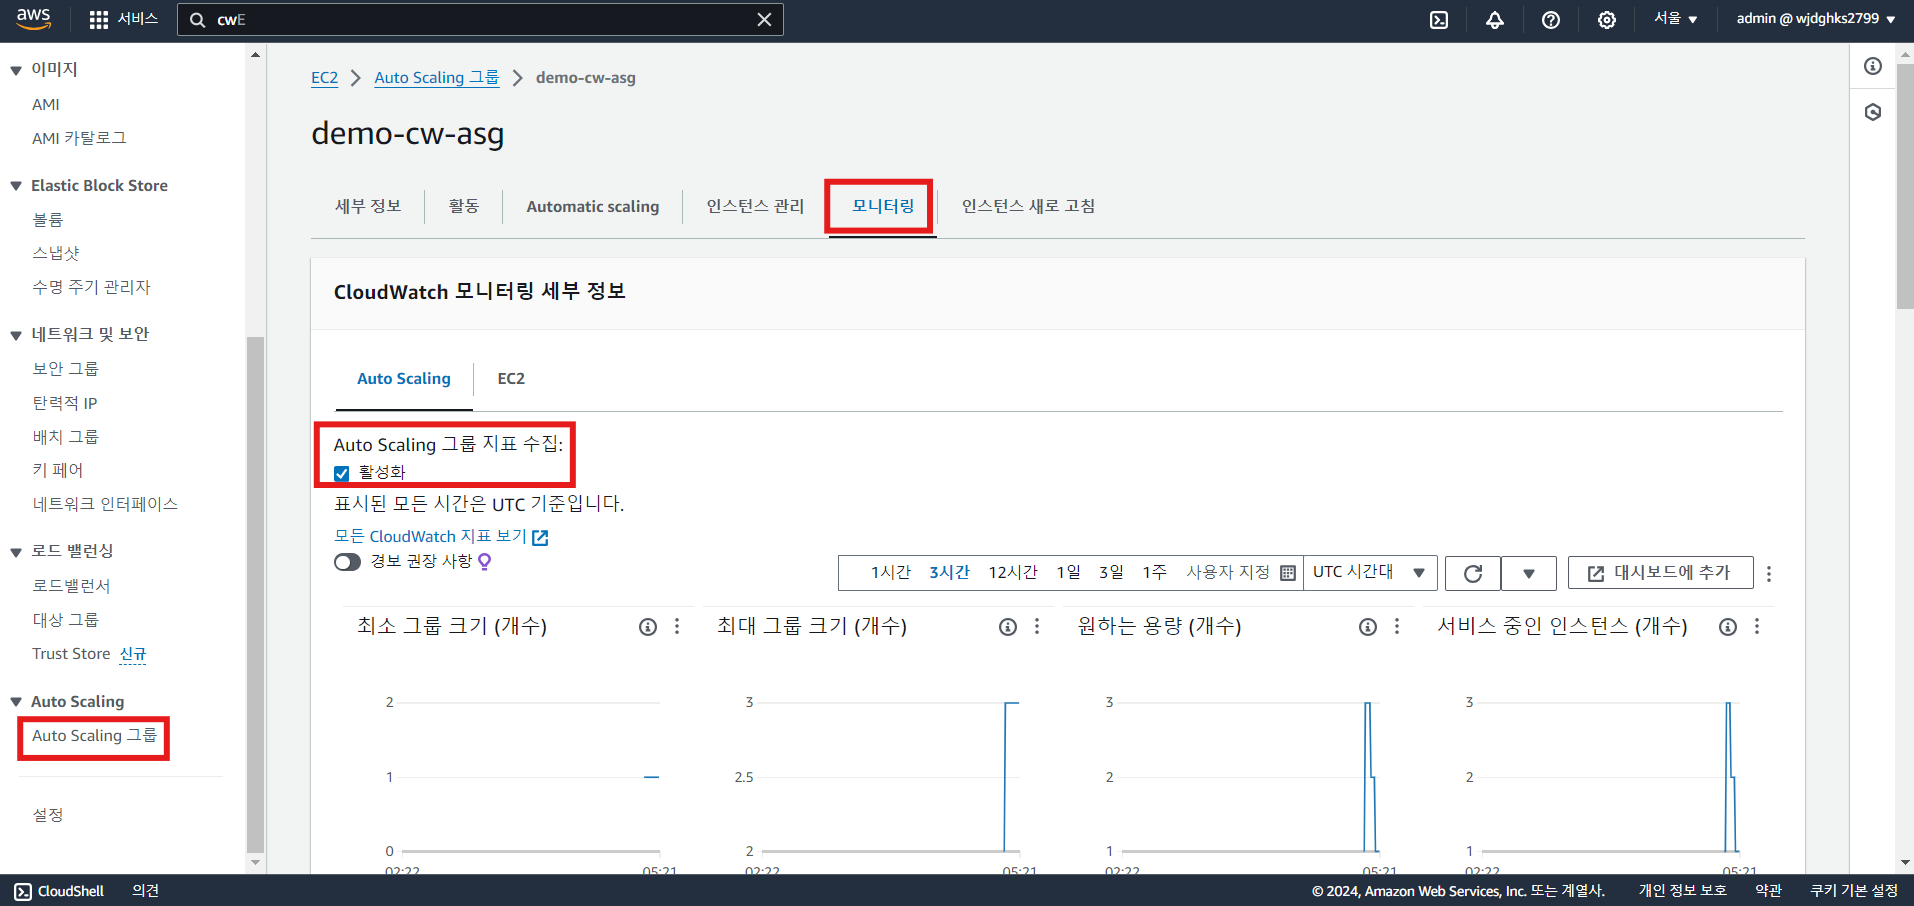Open the refresh interval dropdown arrow
The width and height of the screenshot is (1914, 906).
1529,573
